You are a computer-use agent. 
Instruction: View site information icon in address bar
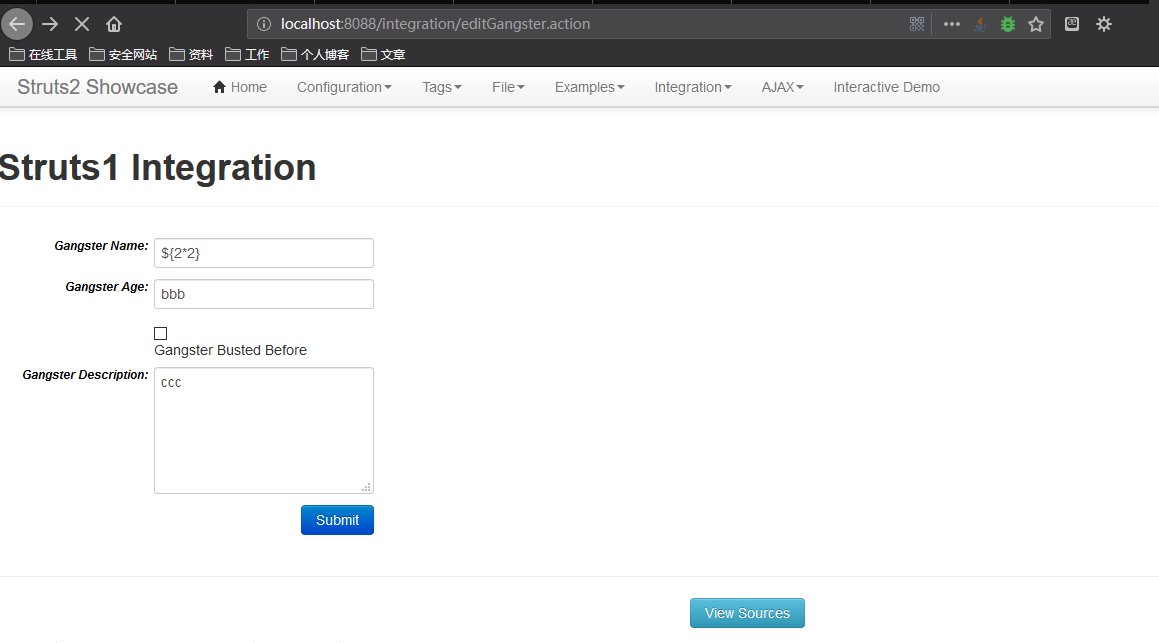coord(264,24)
